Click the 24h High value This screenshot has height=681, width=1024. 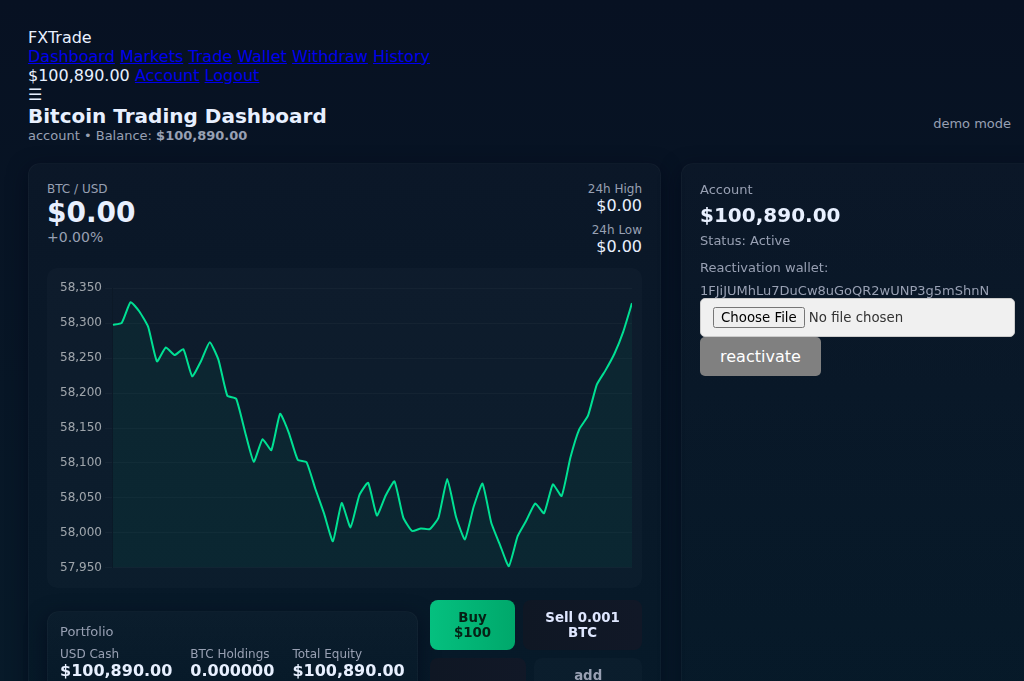pyautogui.click(x=619, y=205)
